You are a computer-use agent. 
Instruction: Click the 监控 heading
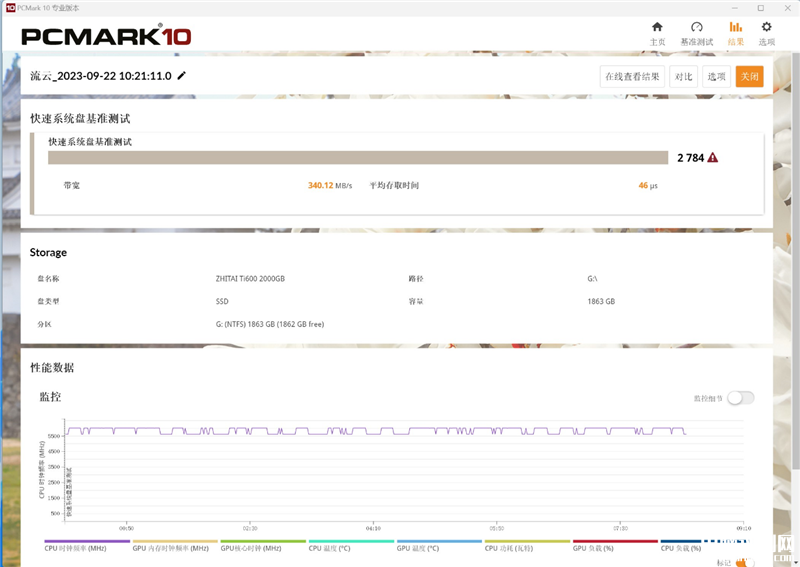tap(50, 397)
